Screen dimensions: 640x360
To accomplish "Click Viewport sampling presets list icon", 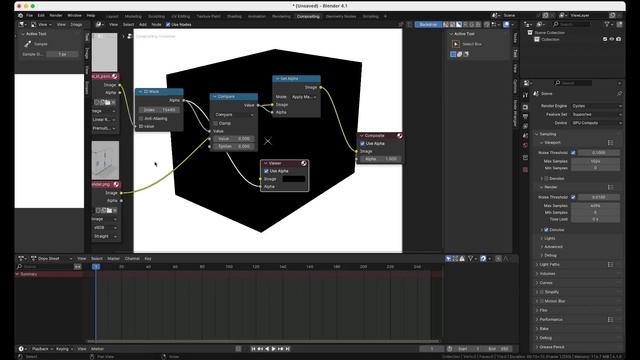I will click(610, 143).
